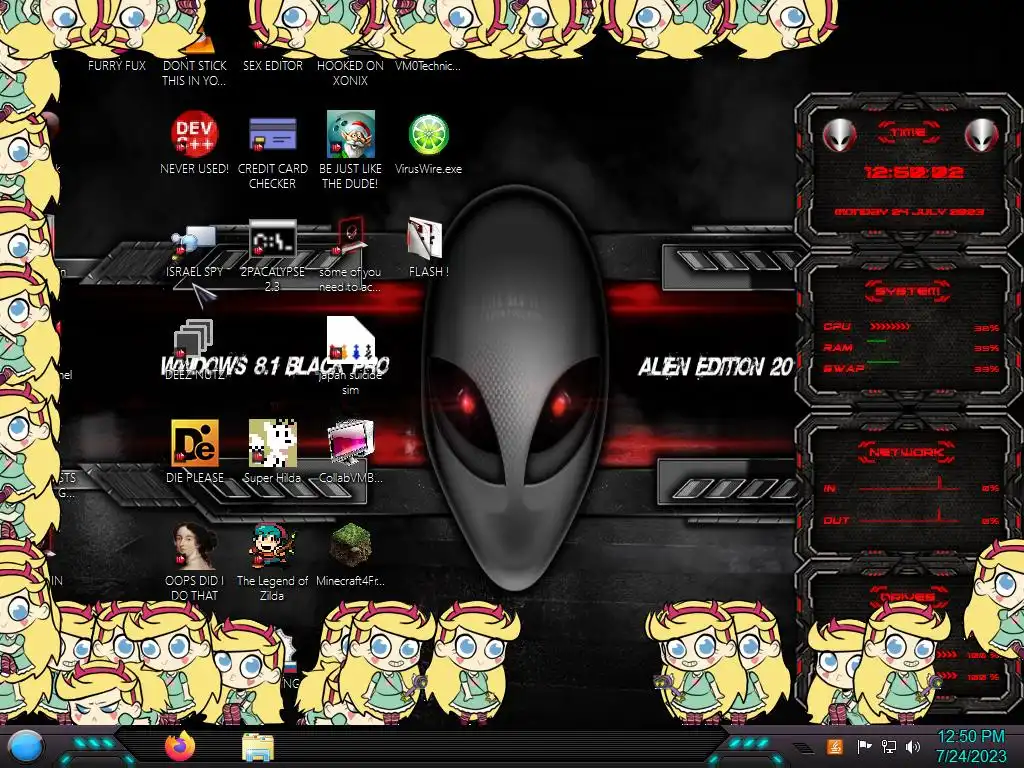1024x768 pixels.
Task: Click the NETWORK gadget header
Action: tap(906, 452)
